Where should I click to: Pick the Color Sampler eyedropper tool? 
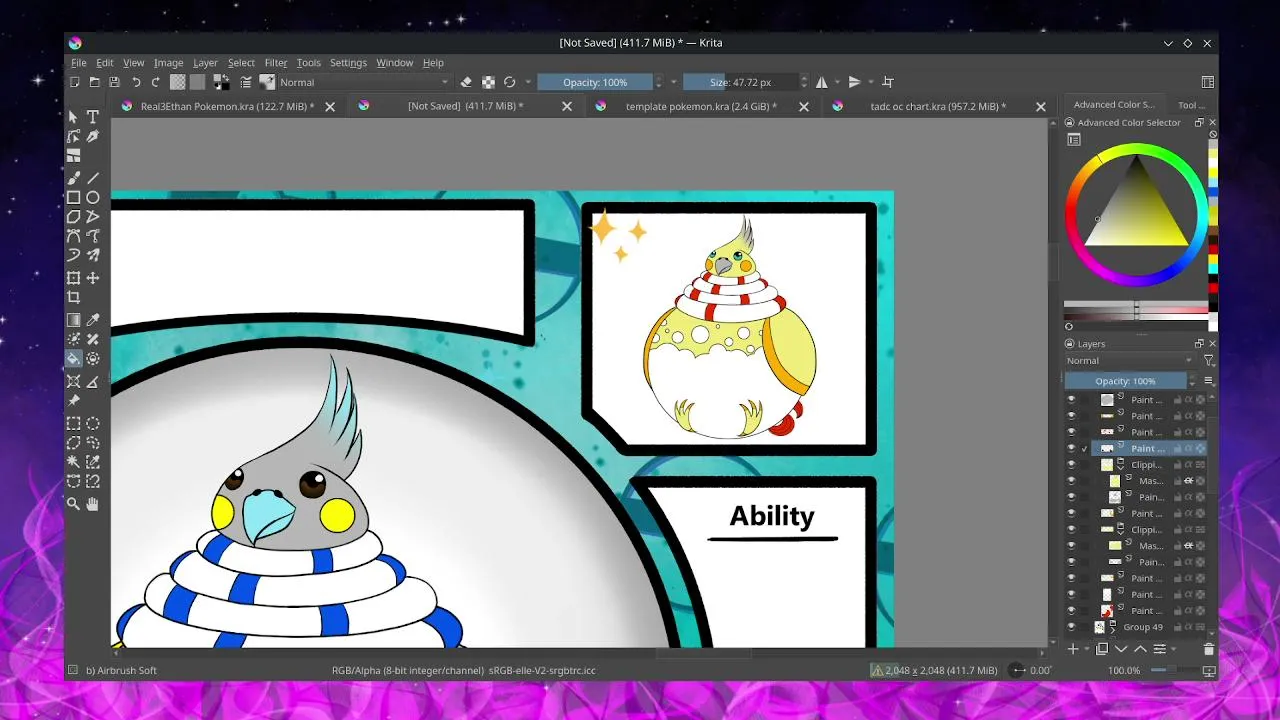(93, 320)
